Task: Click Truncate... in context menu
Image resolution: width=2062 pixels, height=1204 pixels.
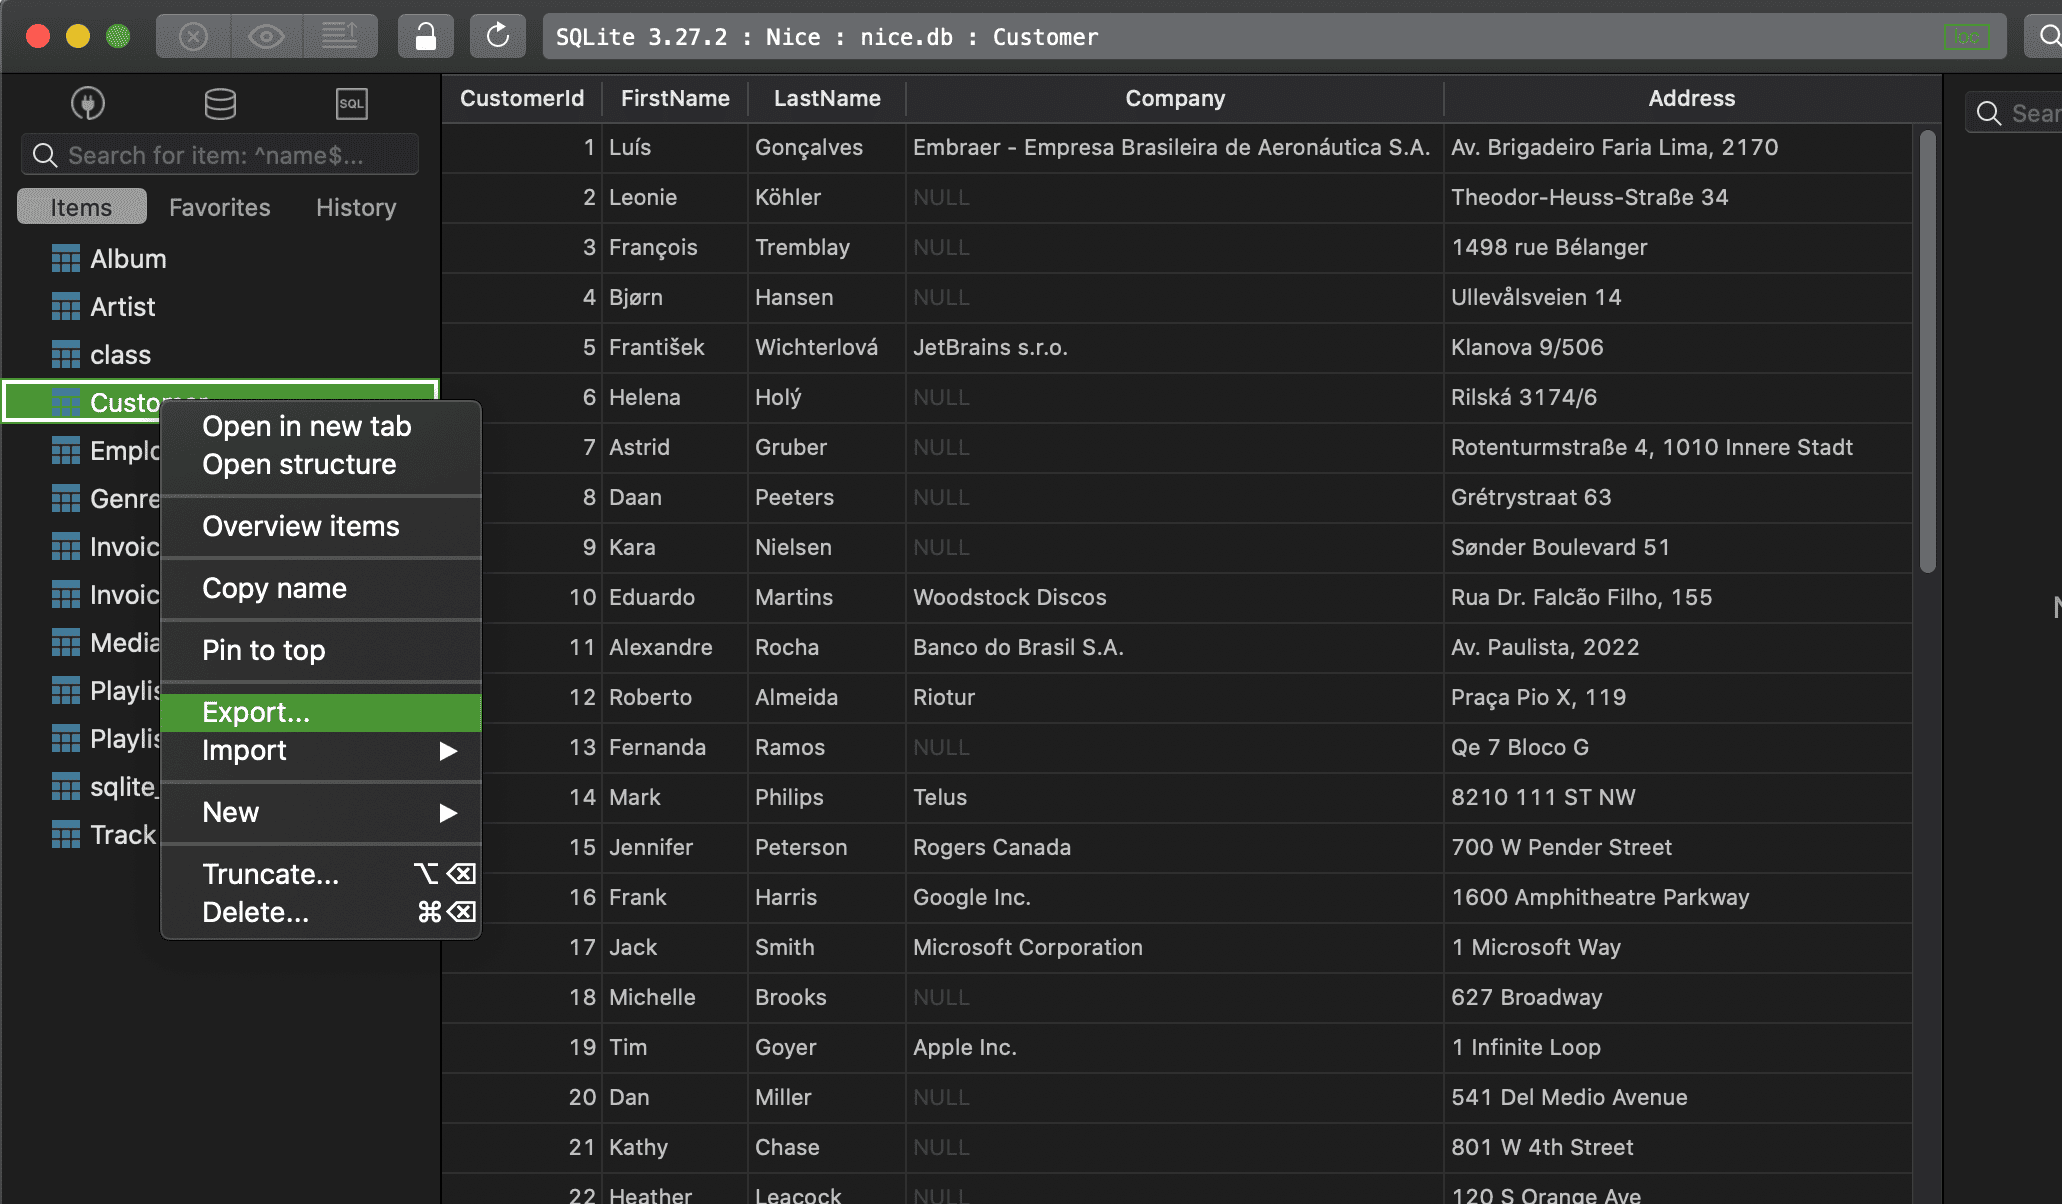Action: point(321,875)
